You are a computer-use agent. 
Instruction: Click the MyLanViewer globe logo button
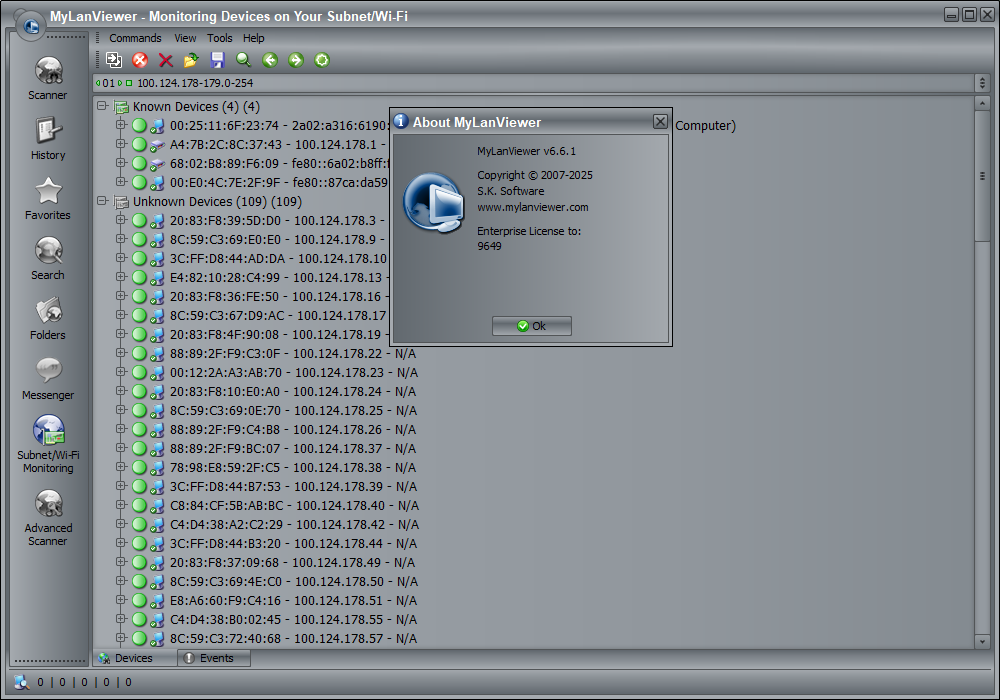(x=30, y=26)
